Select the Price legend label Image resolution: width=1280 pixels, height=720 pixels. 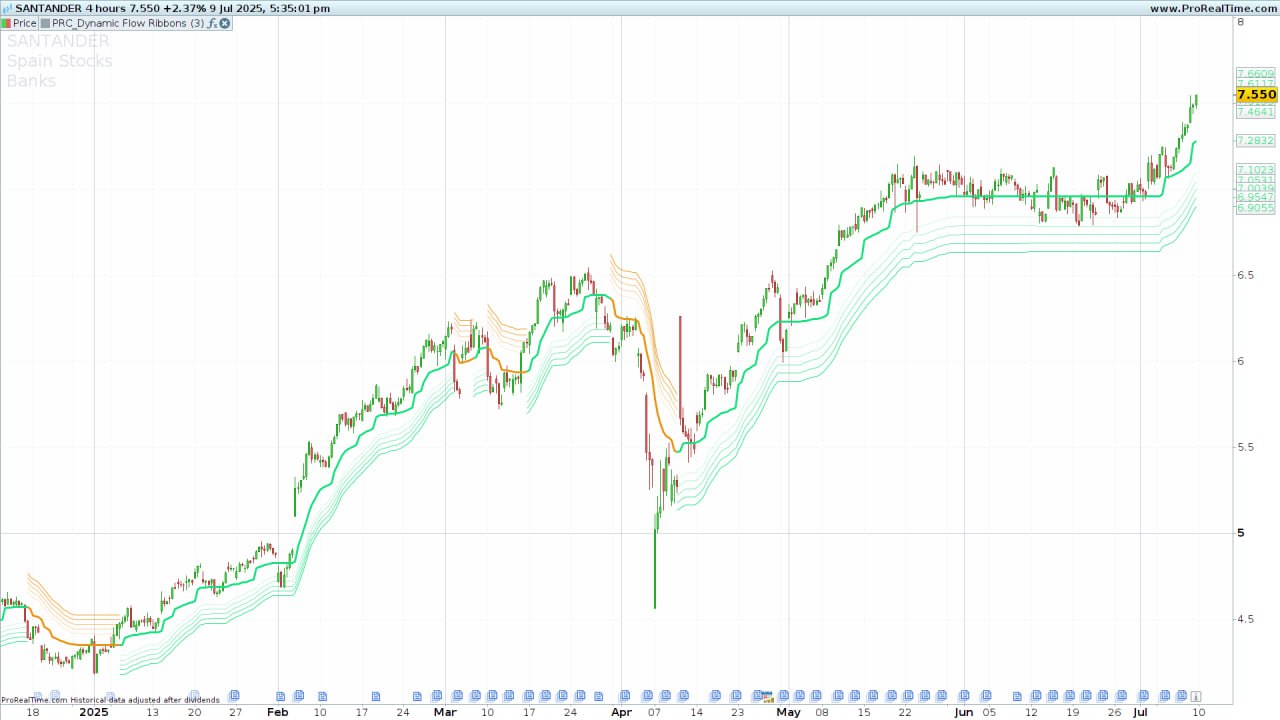pos(24,23)
